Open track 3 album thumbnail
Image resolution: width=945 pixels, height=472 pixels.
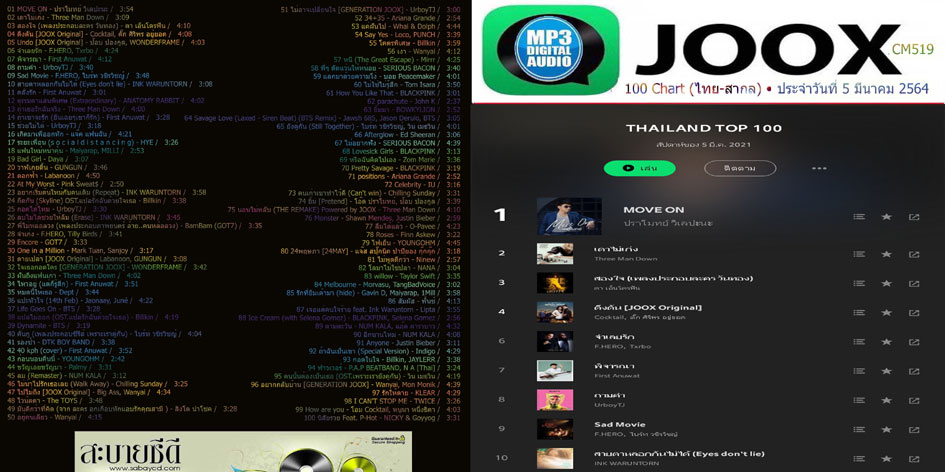pyautogui.click(x=555, y=283)
